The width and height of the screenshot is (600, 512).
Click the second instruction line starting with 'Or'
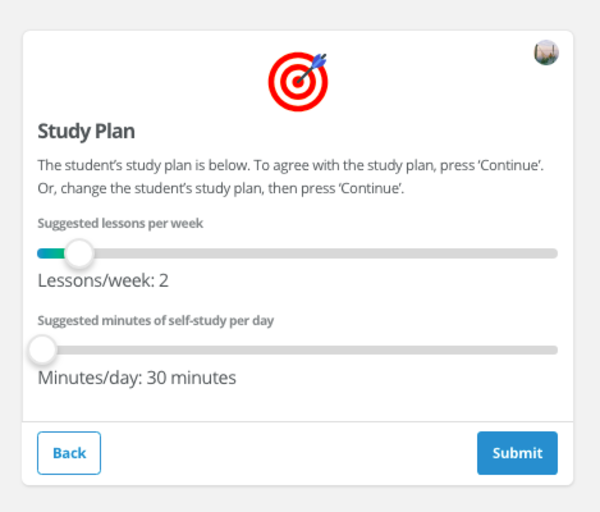(x=221, y=188)
